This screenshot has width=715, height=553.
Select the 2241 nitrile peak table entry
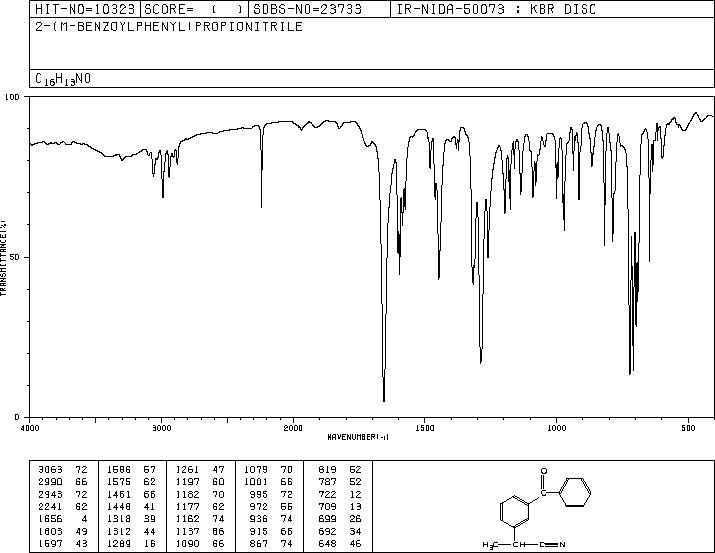point(50,506)
